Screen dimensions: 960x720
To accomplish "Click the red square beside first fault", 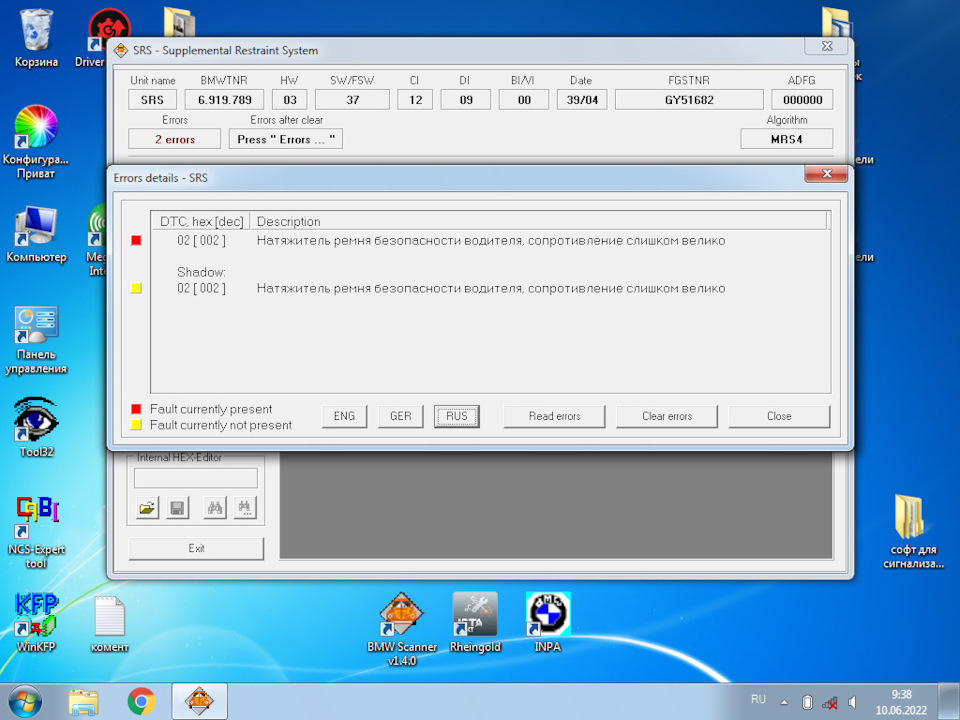I will (x=136, y=240).
